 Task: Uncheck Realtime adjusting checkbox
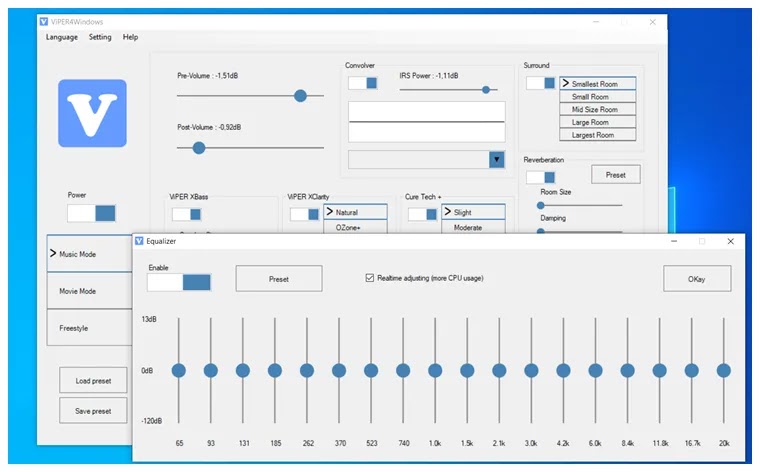tap(370, 278)
